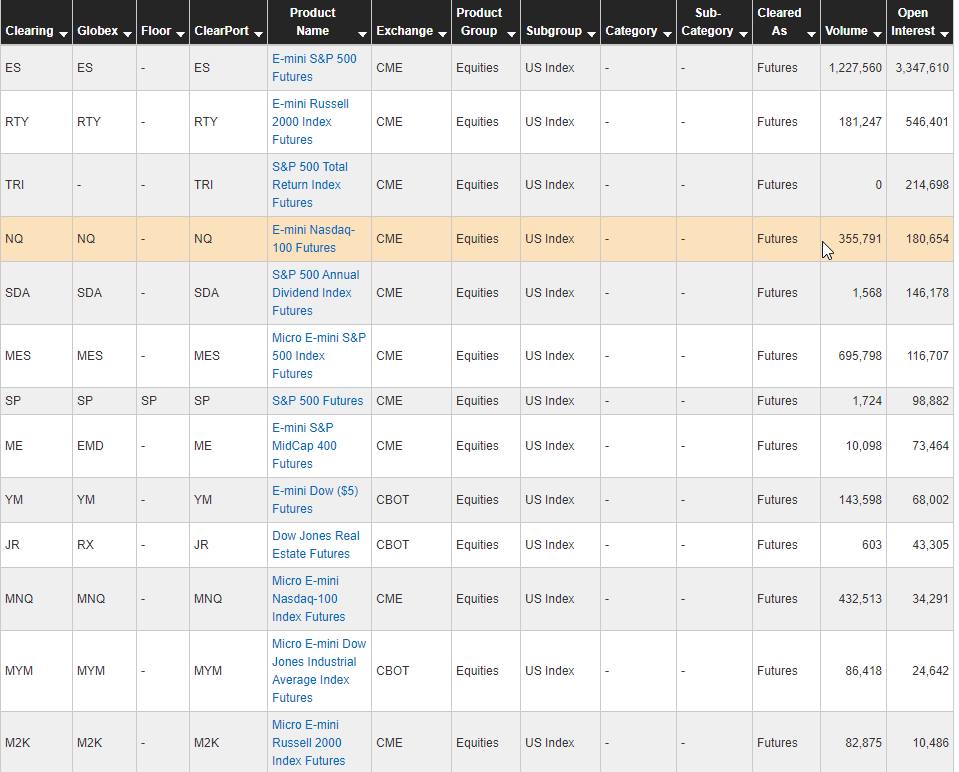Click M2K clearing code cell

(36, 743)
